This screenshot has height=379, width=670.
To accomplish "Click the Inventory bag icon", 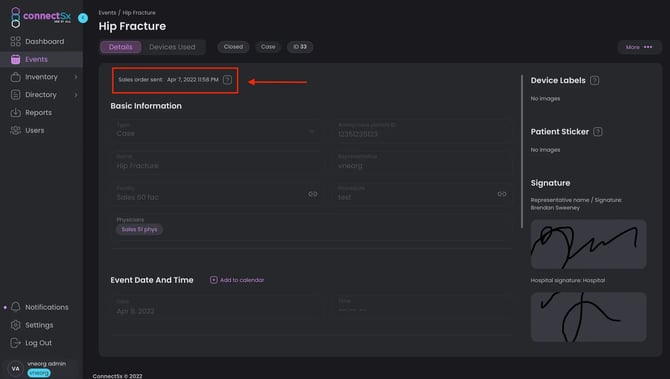I will [15, 77].
